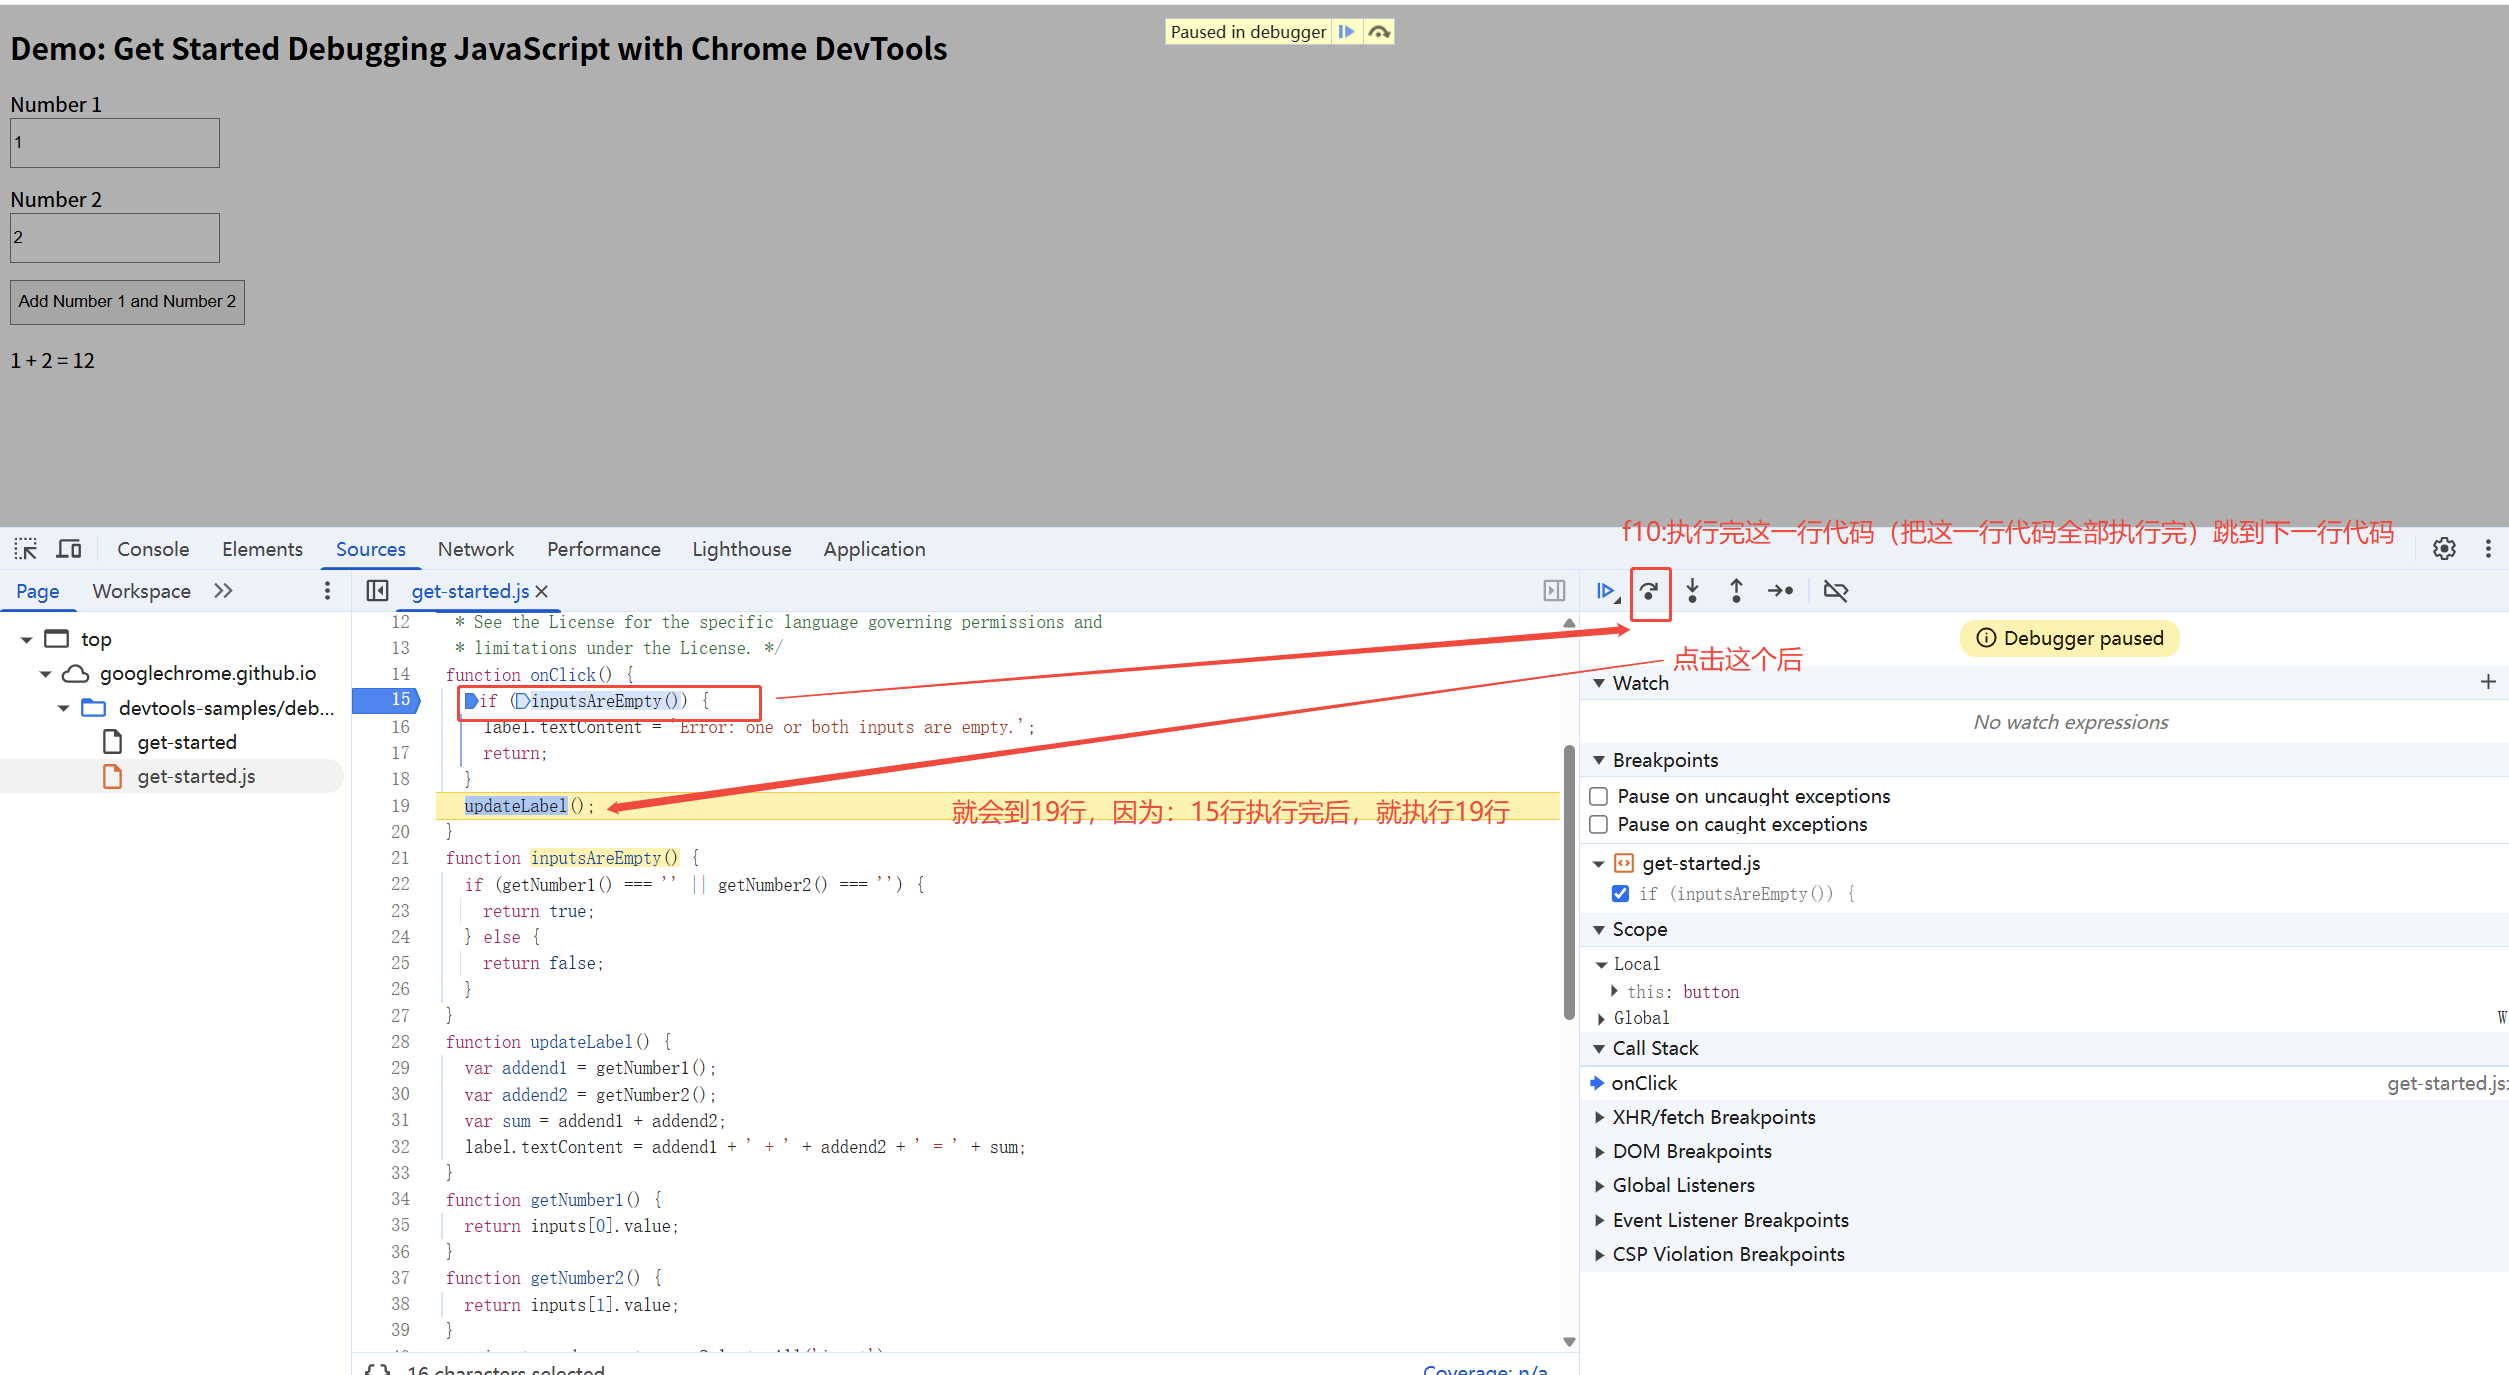Open DevTools settings gear

(2444, 548)
